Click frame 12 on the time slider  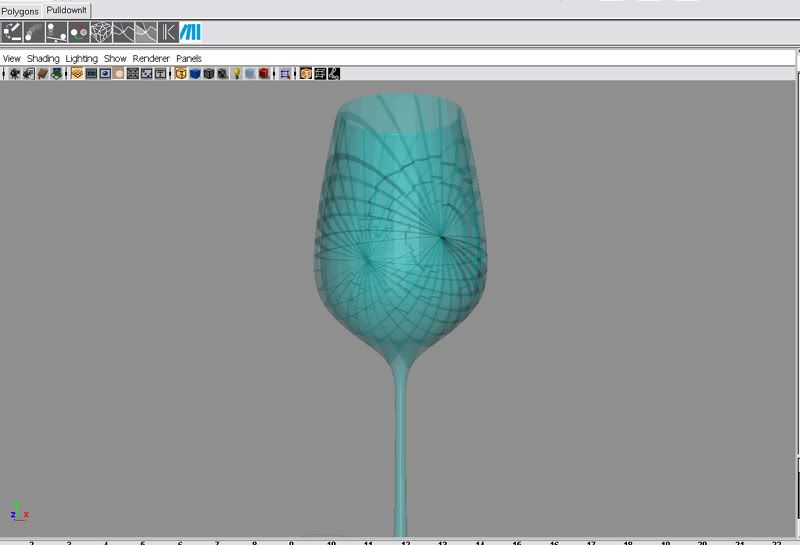pyautogui.click(x=405, y=541)
